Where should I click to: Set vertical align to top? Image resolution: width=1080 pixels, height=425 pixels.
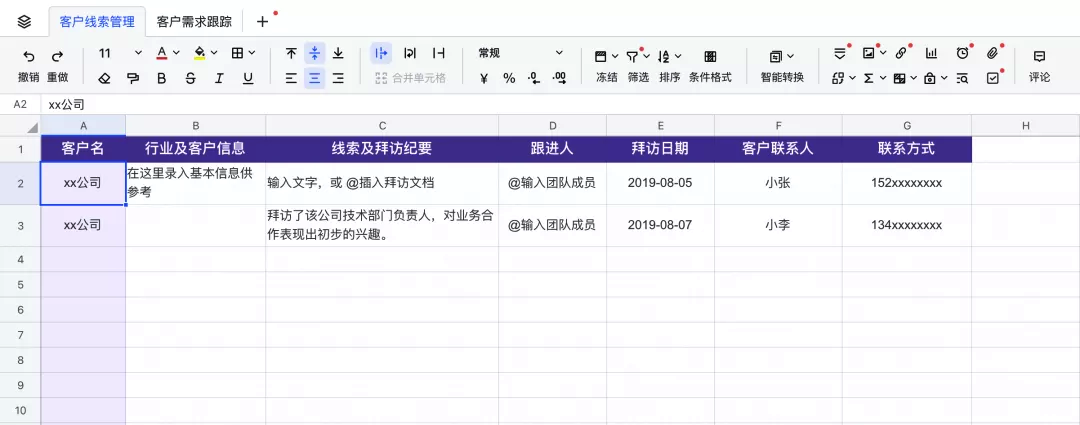(x=291, y=53)
